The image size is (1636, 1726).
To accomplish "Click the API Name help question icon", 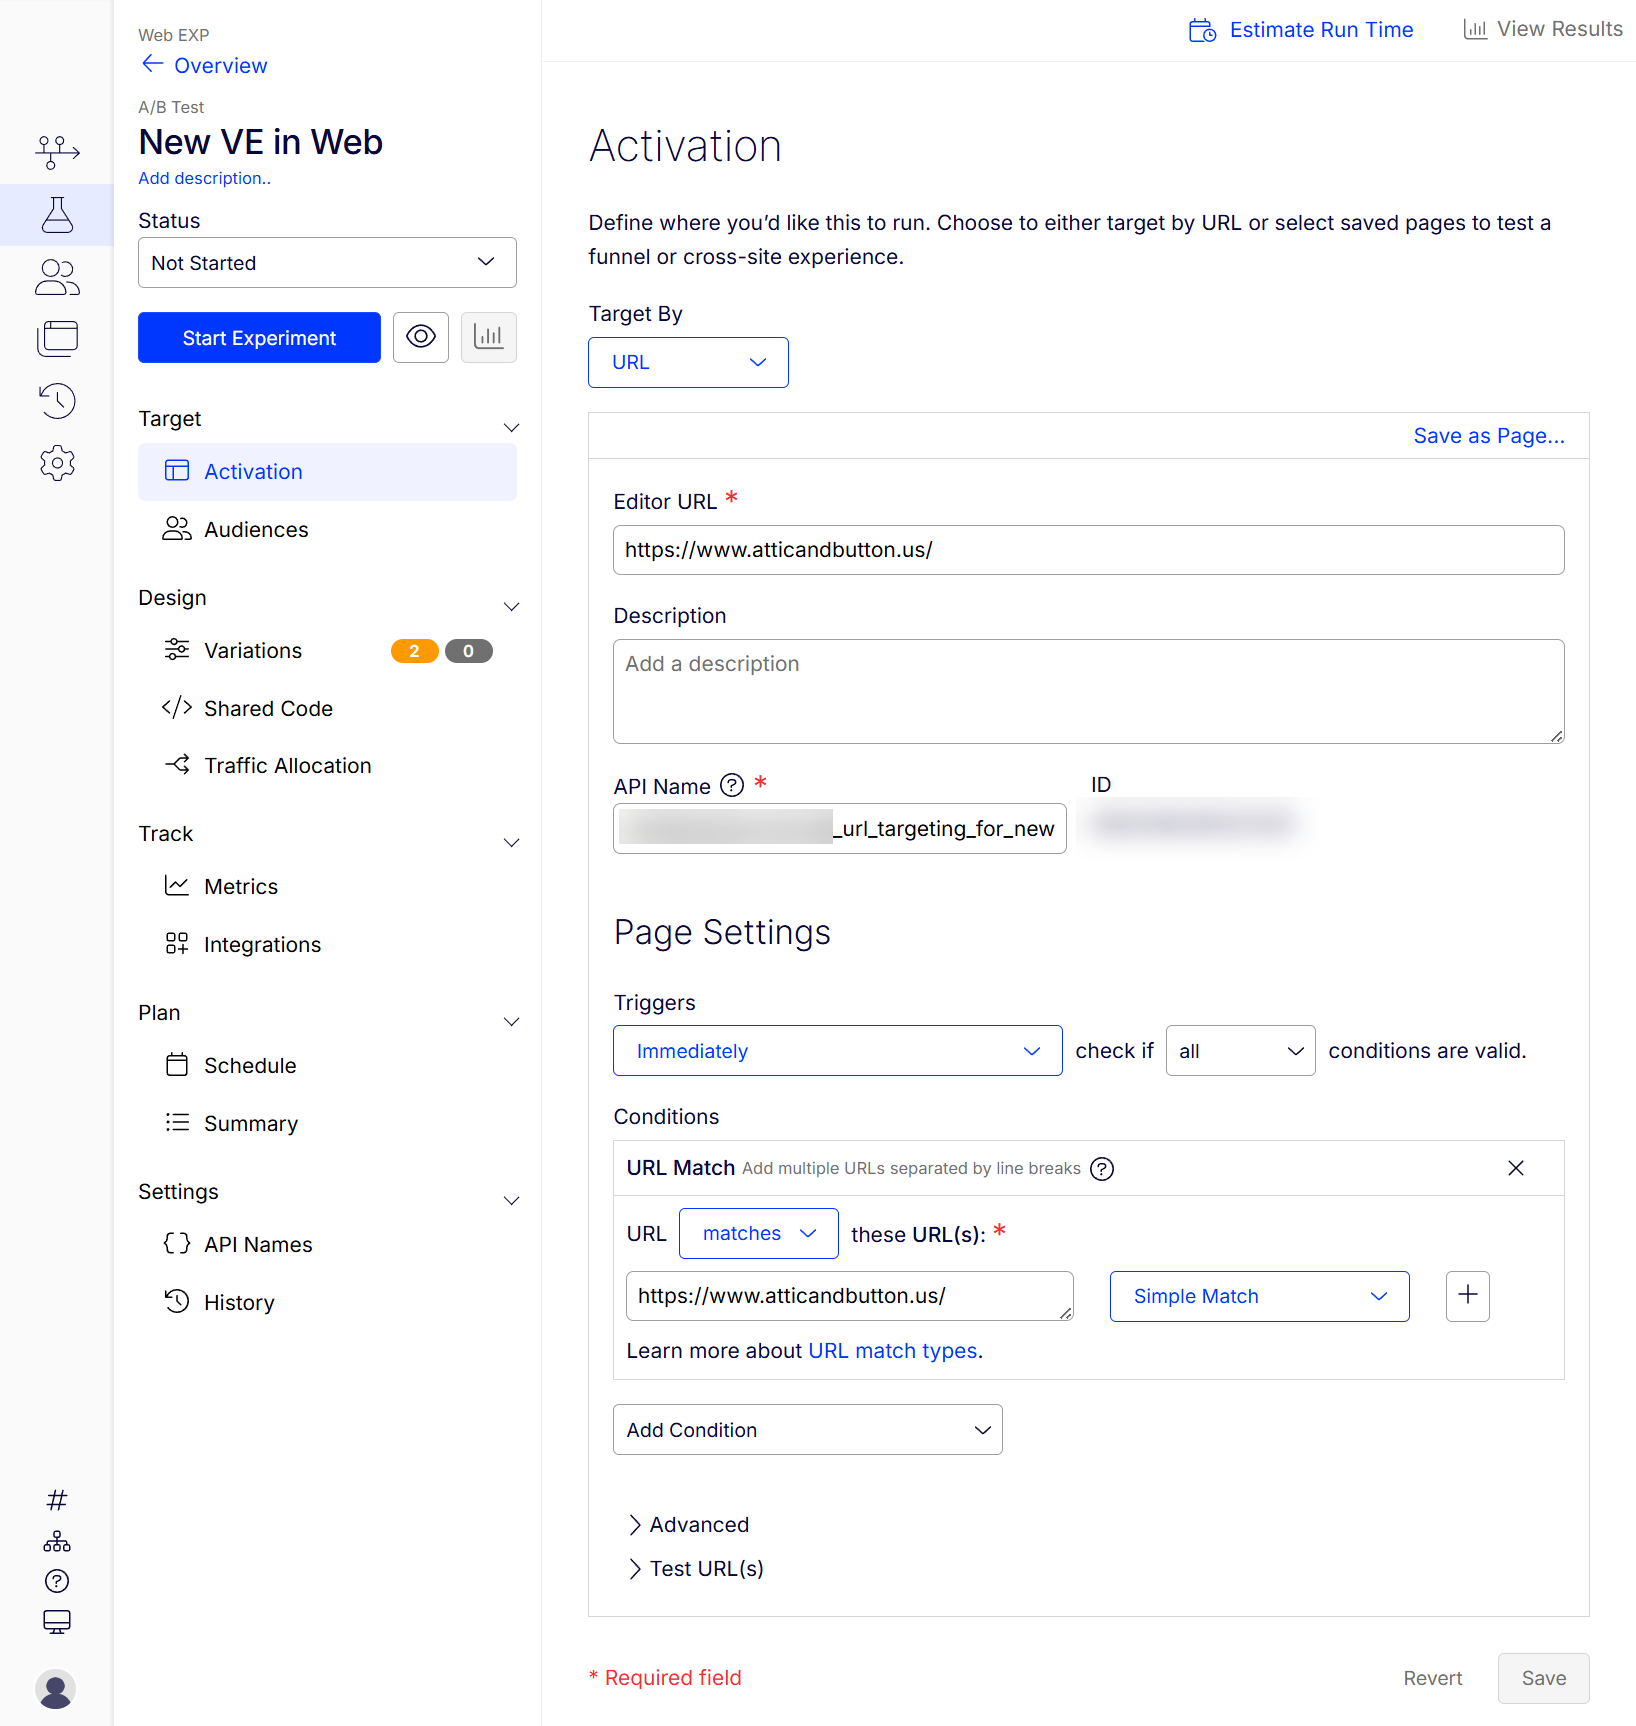I will 732,786.
